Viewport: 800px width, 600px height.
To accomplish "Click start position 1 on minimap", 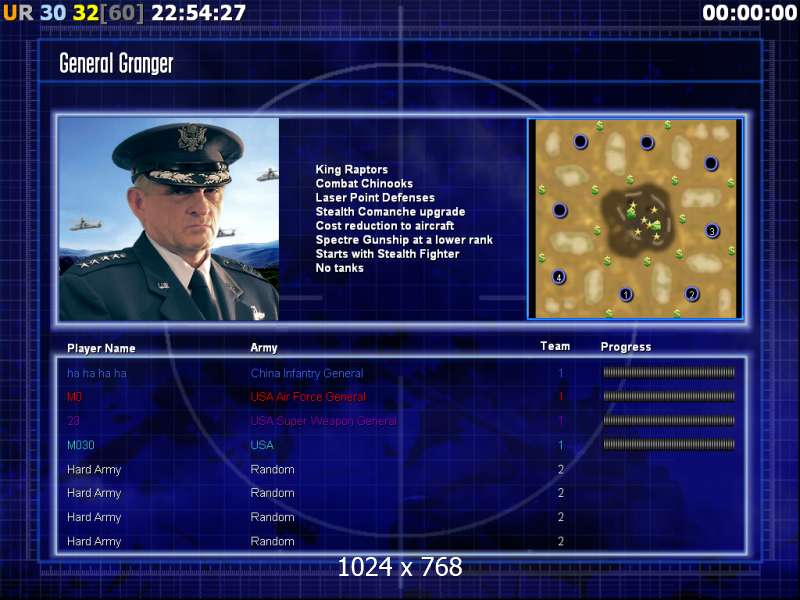I will pyautogui.click(x=626, y=294).
